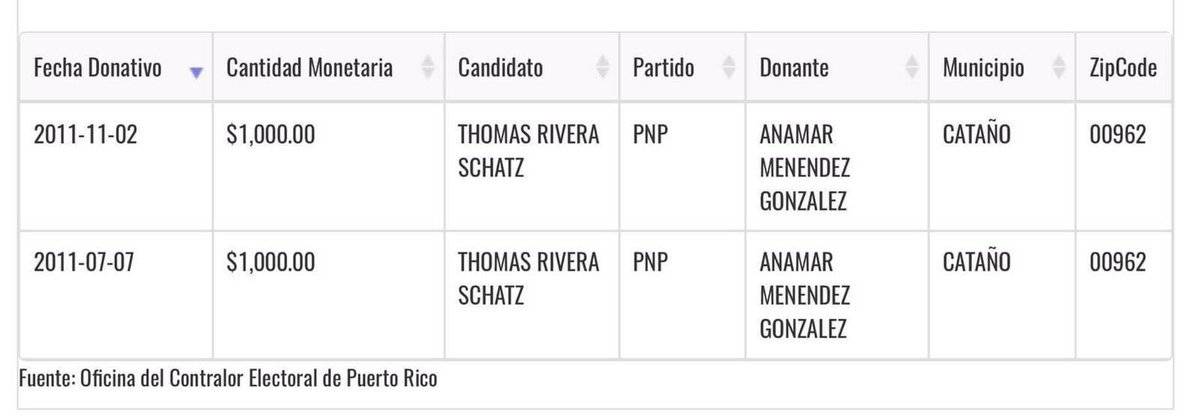1200x417 pixels.
Task: Click first row $1,000.00 amount
Action: point(271,135)
